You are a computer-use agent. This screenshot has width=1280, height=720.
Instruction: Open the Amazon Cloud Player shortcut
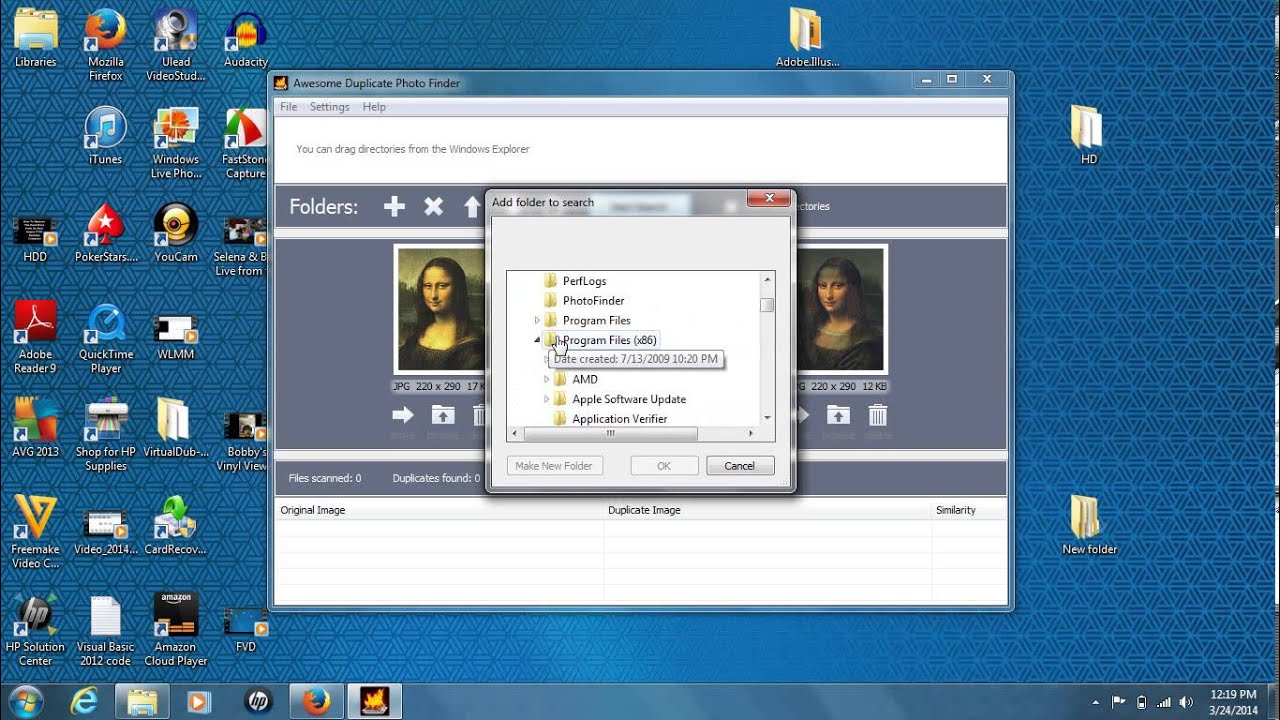176,631
